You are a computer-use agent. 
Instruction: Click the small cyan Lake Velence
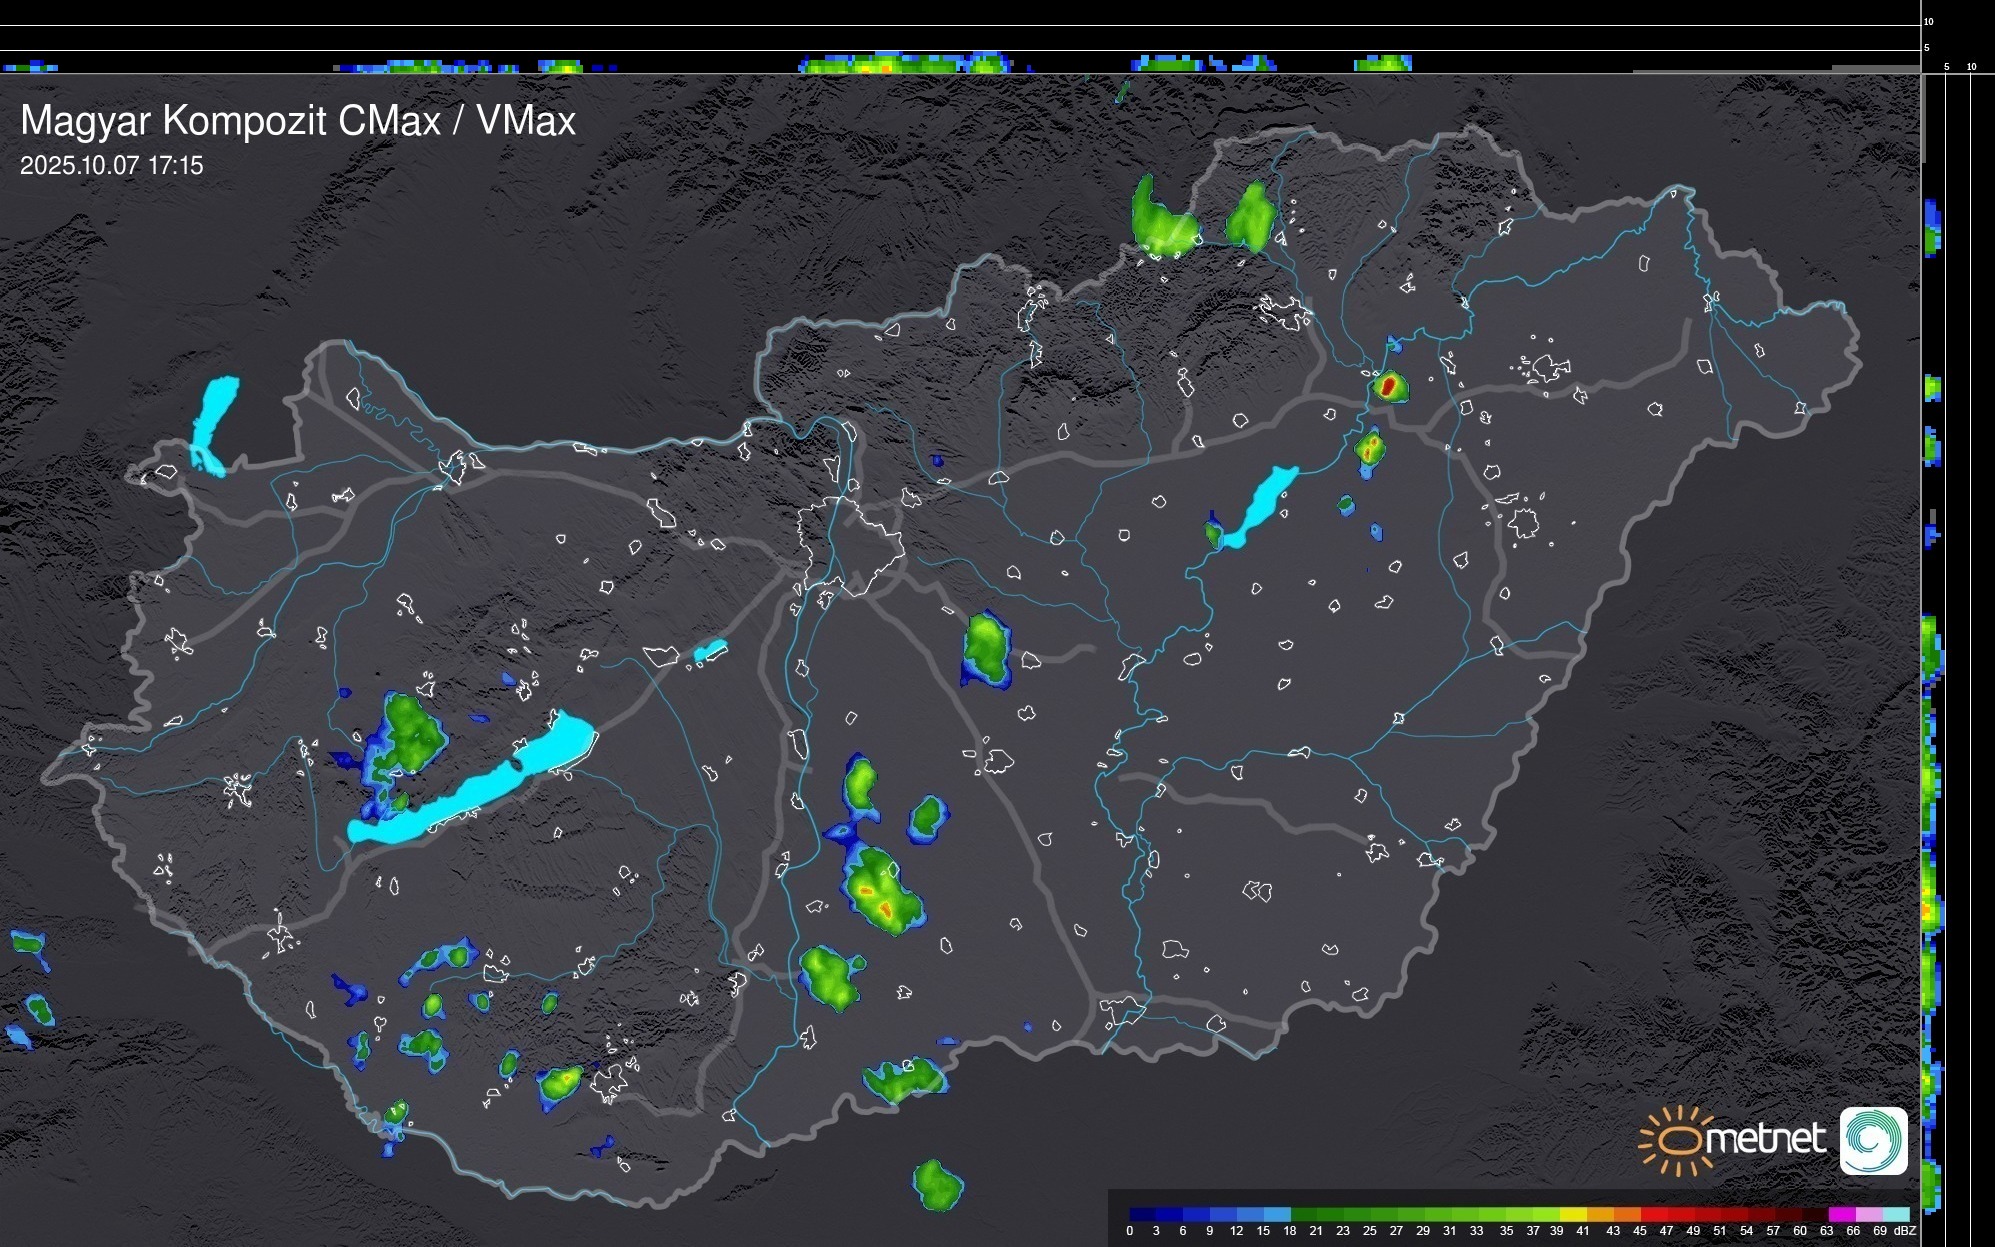click(710, 651)
